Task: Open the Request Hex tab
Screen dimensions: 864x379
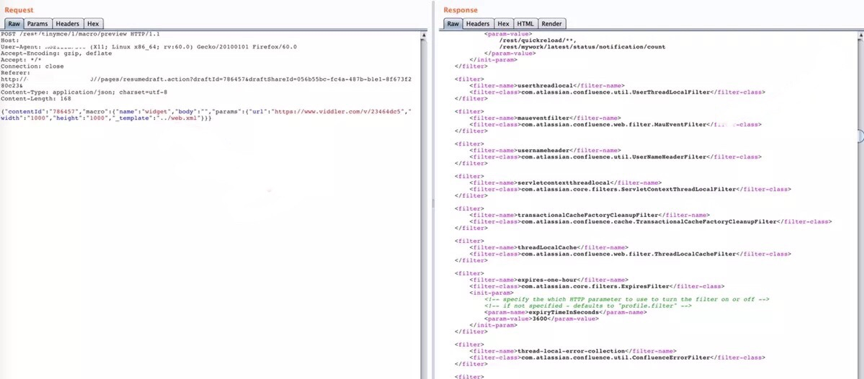Action: [93, 24]
